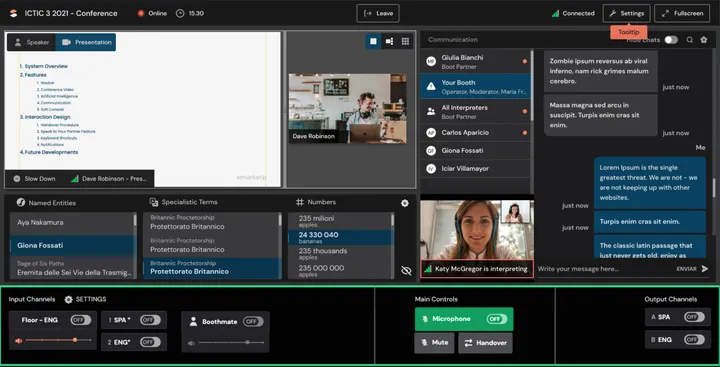Click the Numbers hash icon
This screenshot has width=720, height=367.
coord(300,202)
